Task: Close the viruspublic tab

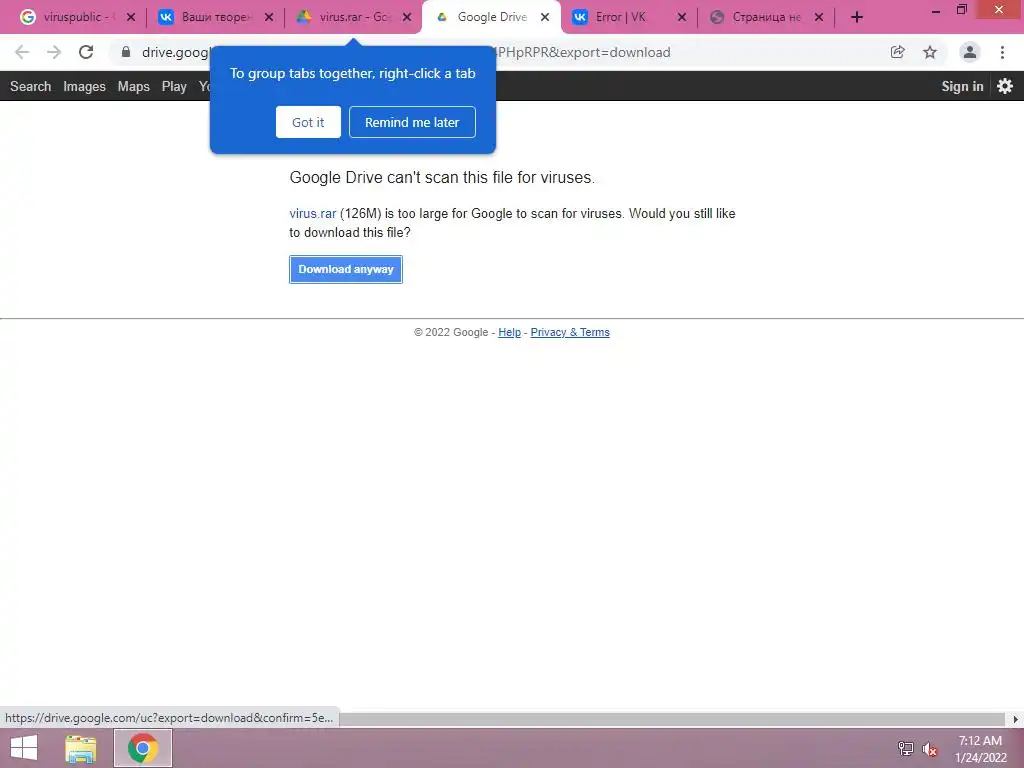Action: tap(131, 18)
